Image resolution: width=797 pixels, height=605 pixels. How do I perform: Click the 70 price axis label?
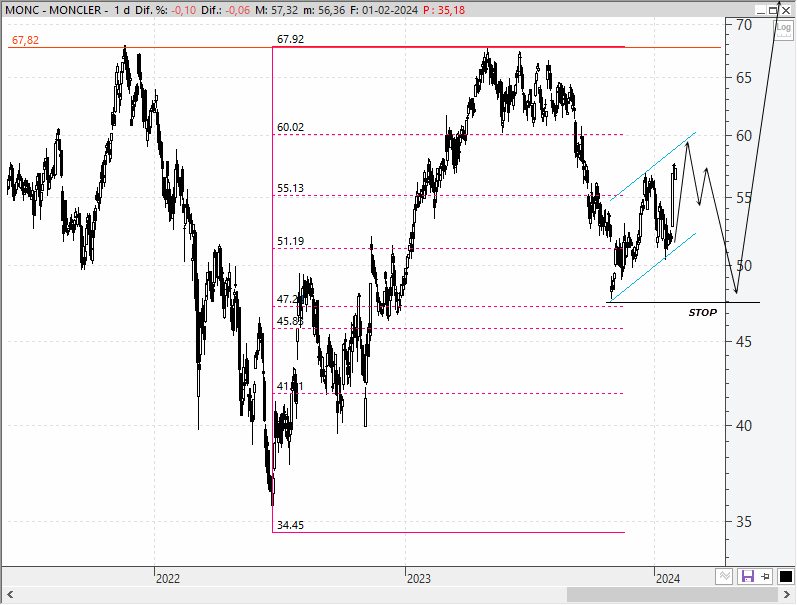point(744,25)
